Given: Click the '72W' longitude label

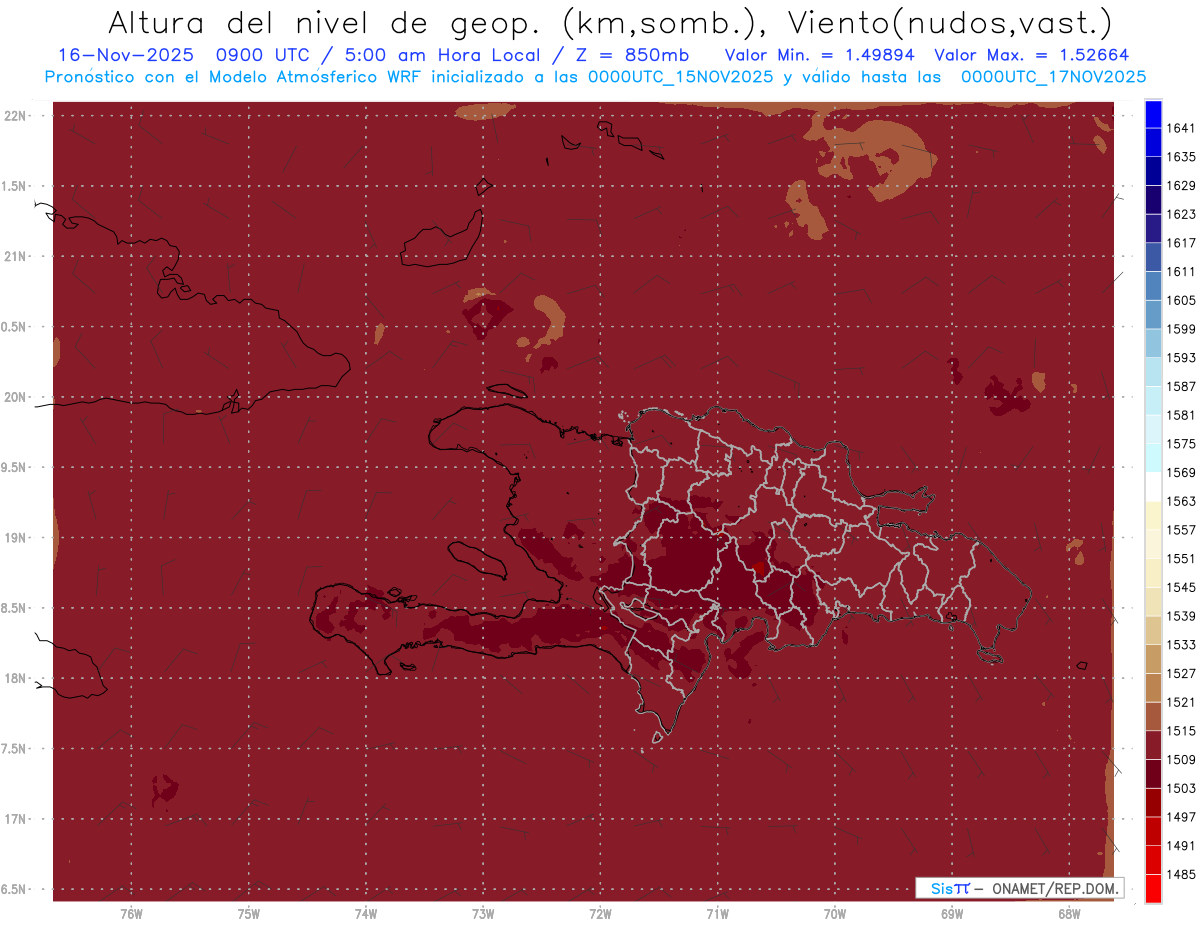Looking at the screenshot, I should tap(600, 912).
